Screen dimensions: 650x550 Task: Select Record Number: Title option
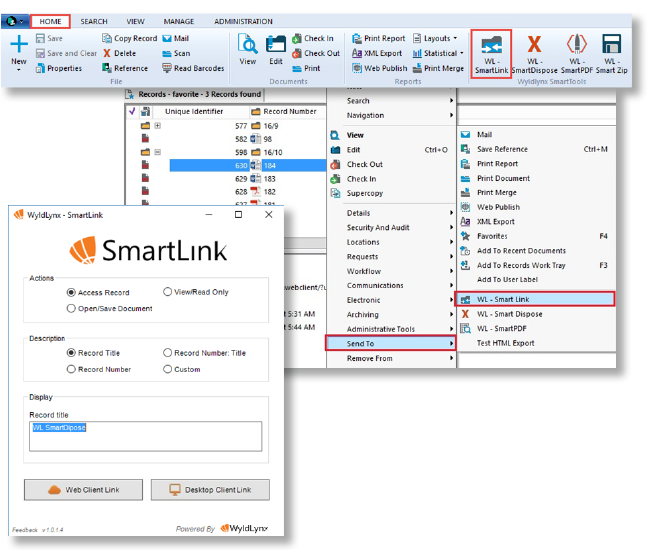pyautogui.click(x=167, y=353)
